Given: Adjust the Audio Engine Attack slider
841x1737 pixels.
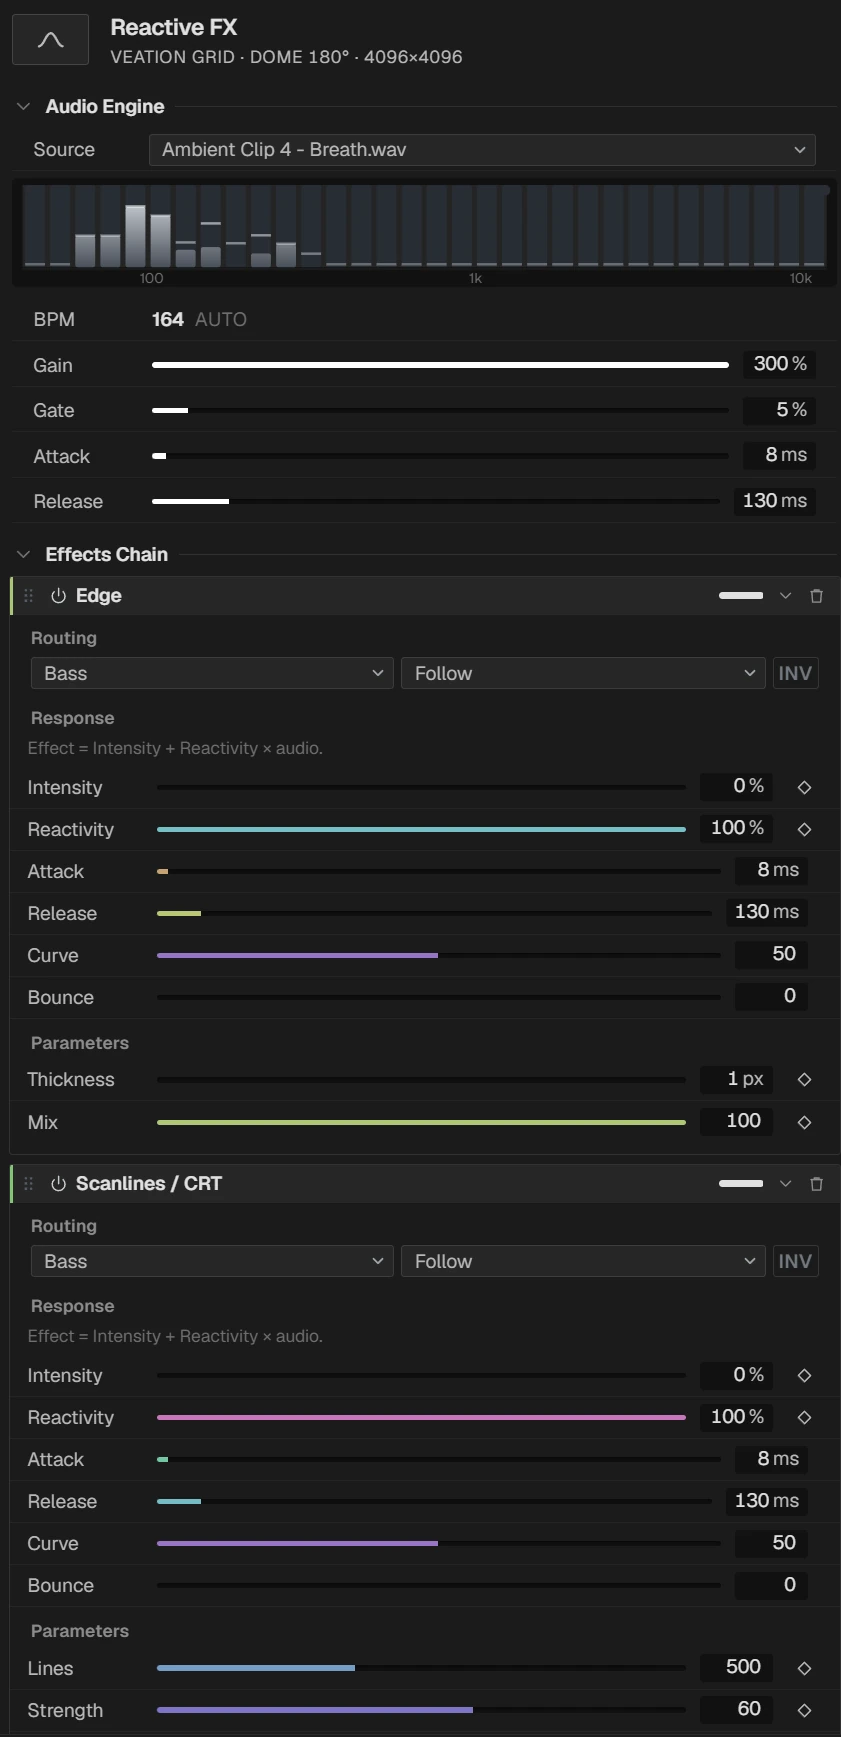Looking at the screenshot, I should point(440,456).
